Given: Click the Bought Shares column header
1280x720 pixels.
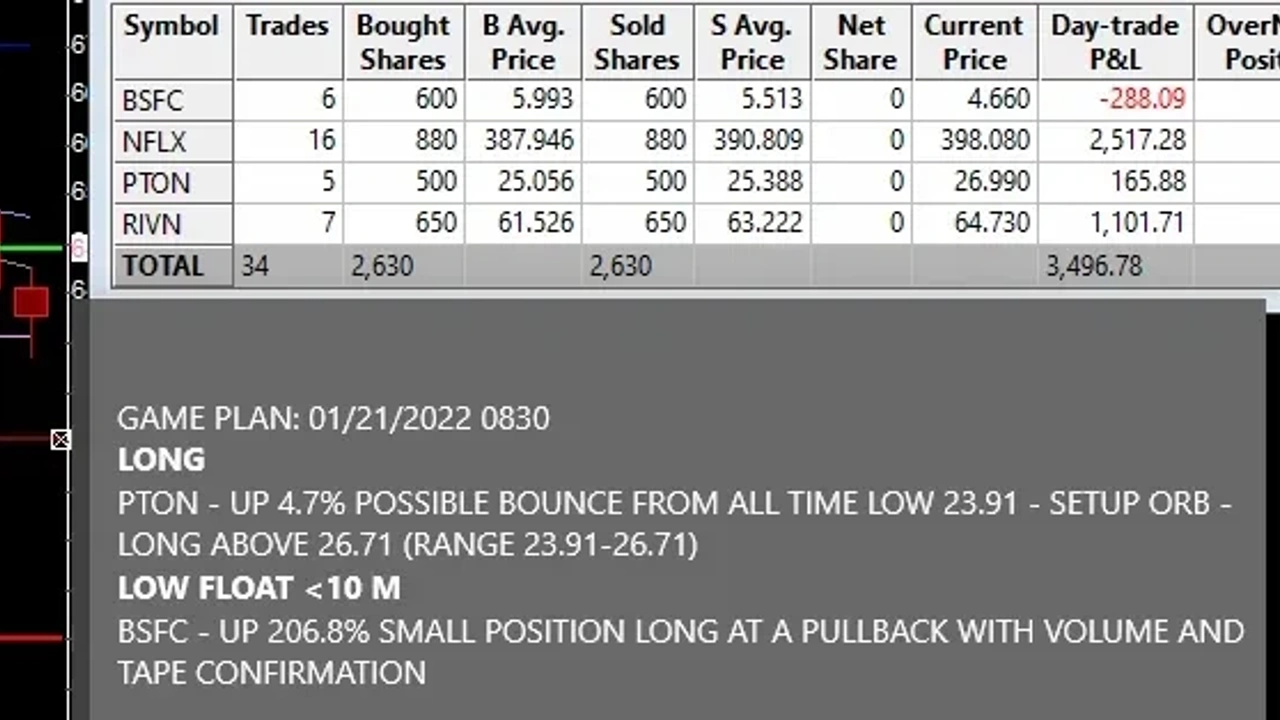Looking at the screenshot, I should pyautogui.click(x=403, y=42).
